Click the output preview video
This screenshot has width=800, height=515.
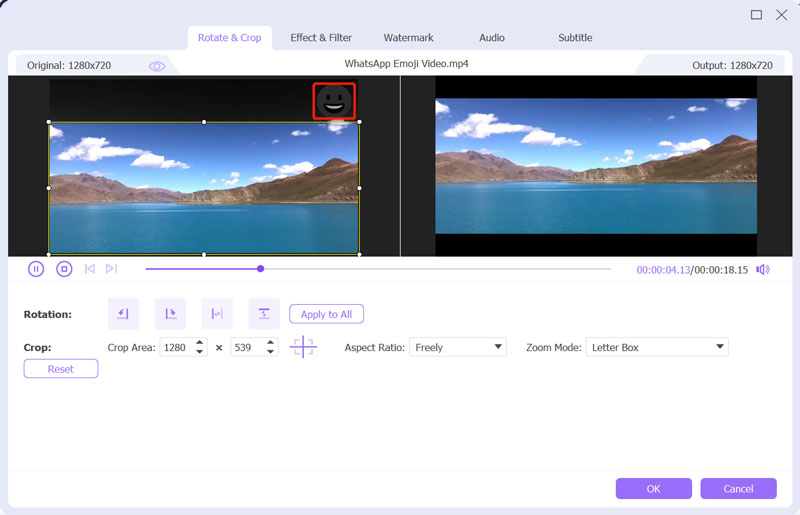pyautogui.click(x=596, y=166)
